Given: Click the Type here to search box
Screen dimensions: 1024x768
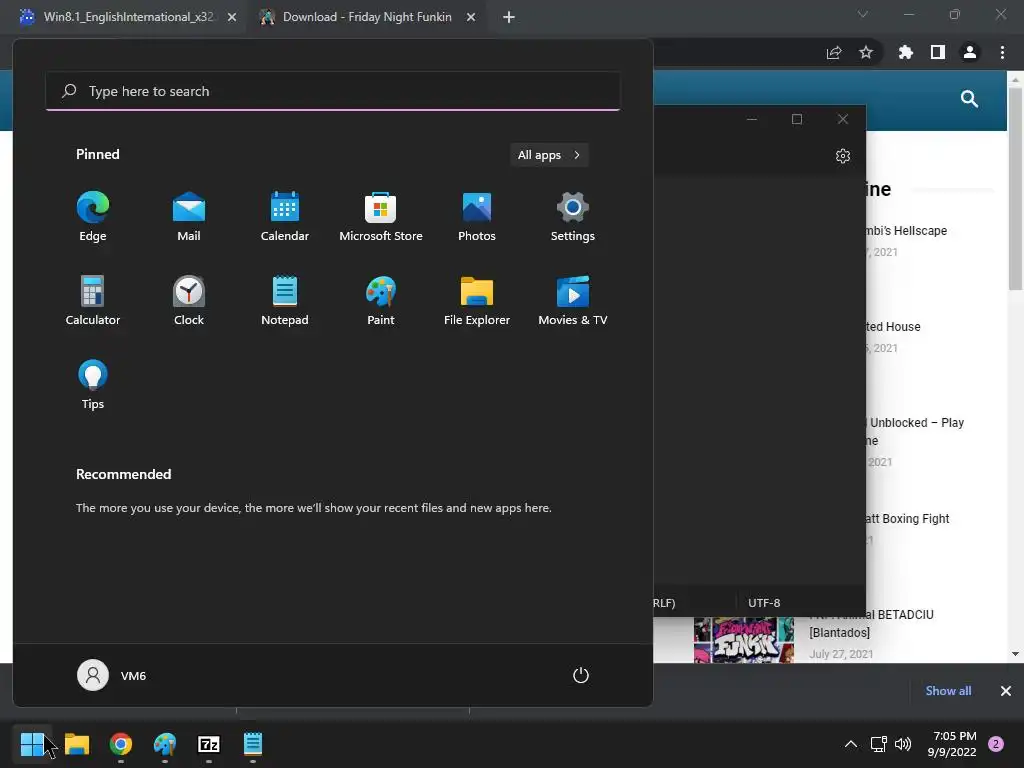Looking at the screenshot, I should tap(332, 91).
